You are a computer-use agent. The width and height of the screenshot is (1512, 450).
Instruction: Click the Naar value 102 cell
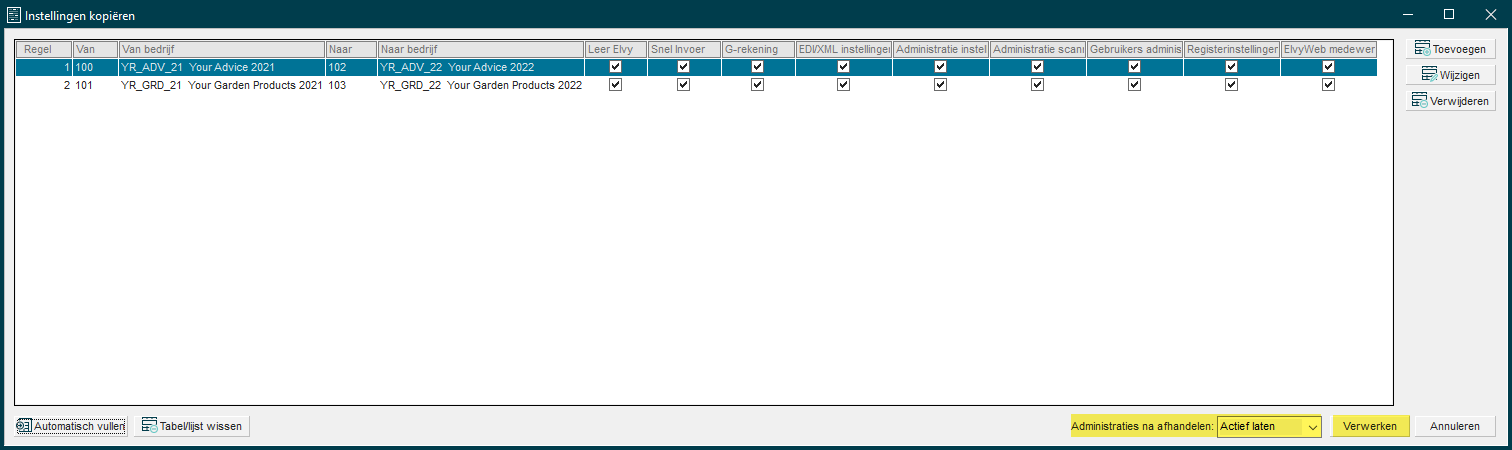(x=351, y=67)
